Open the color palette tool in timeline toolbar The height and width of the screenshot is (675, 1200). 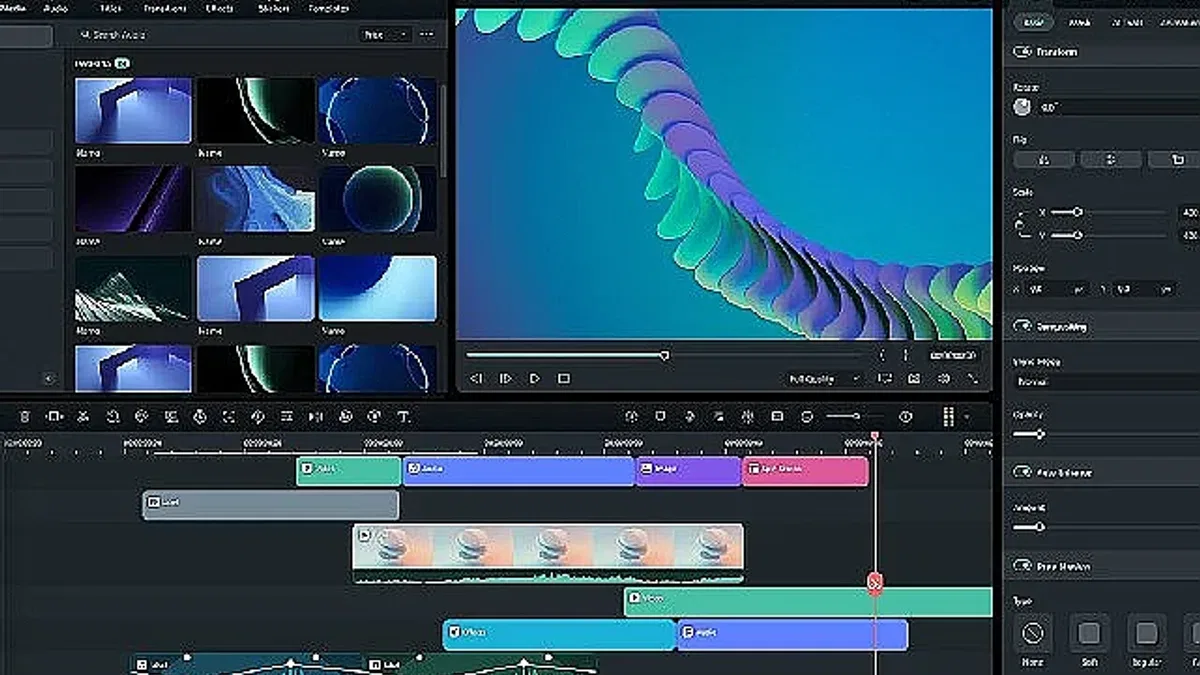pyautogui.click(x=141, y=416)
